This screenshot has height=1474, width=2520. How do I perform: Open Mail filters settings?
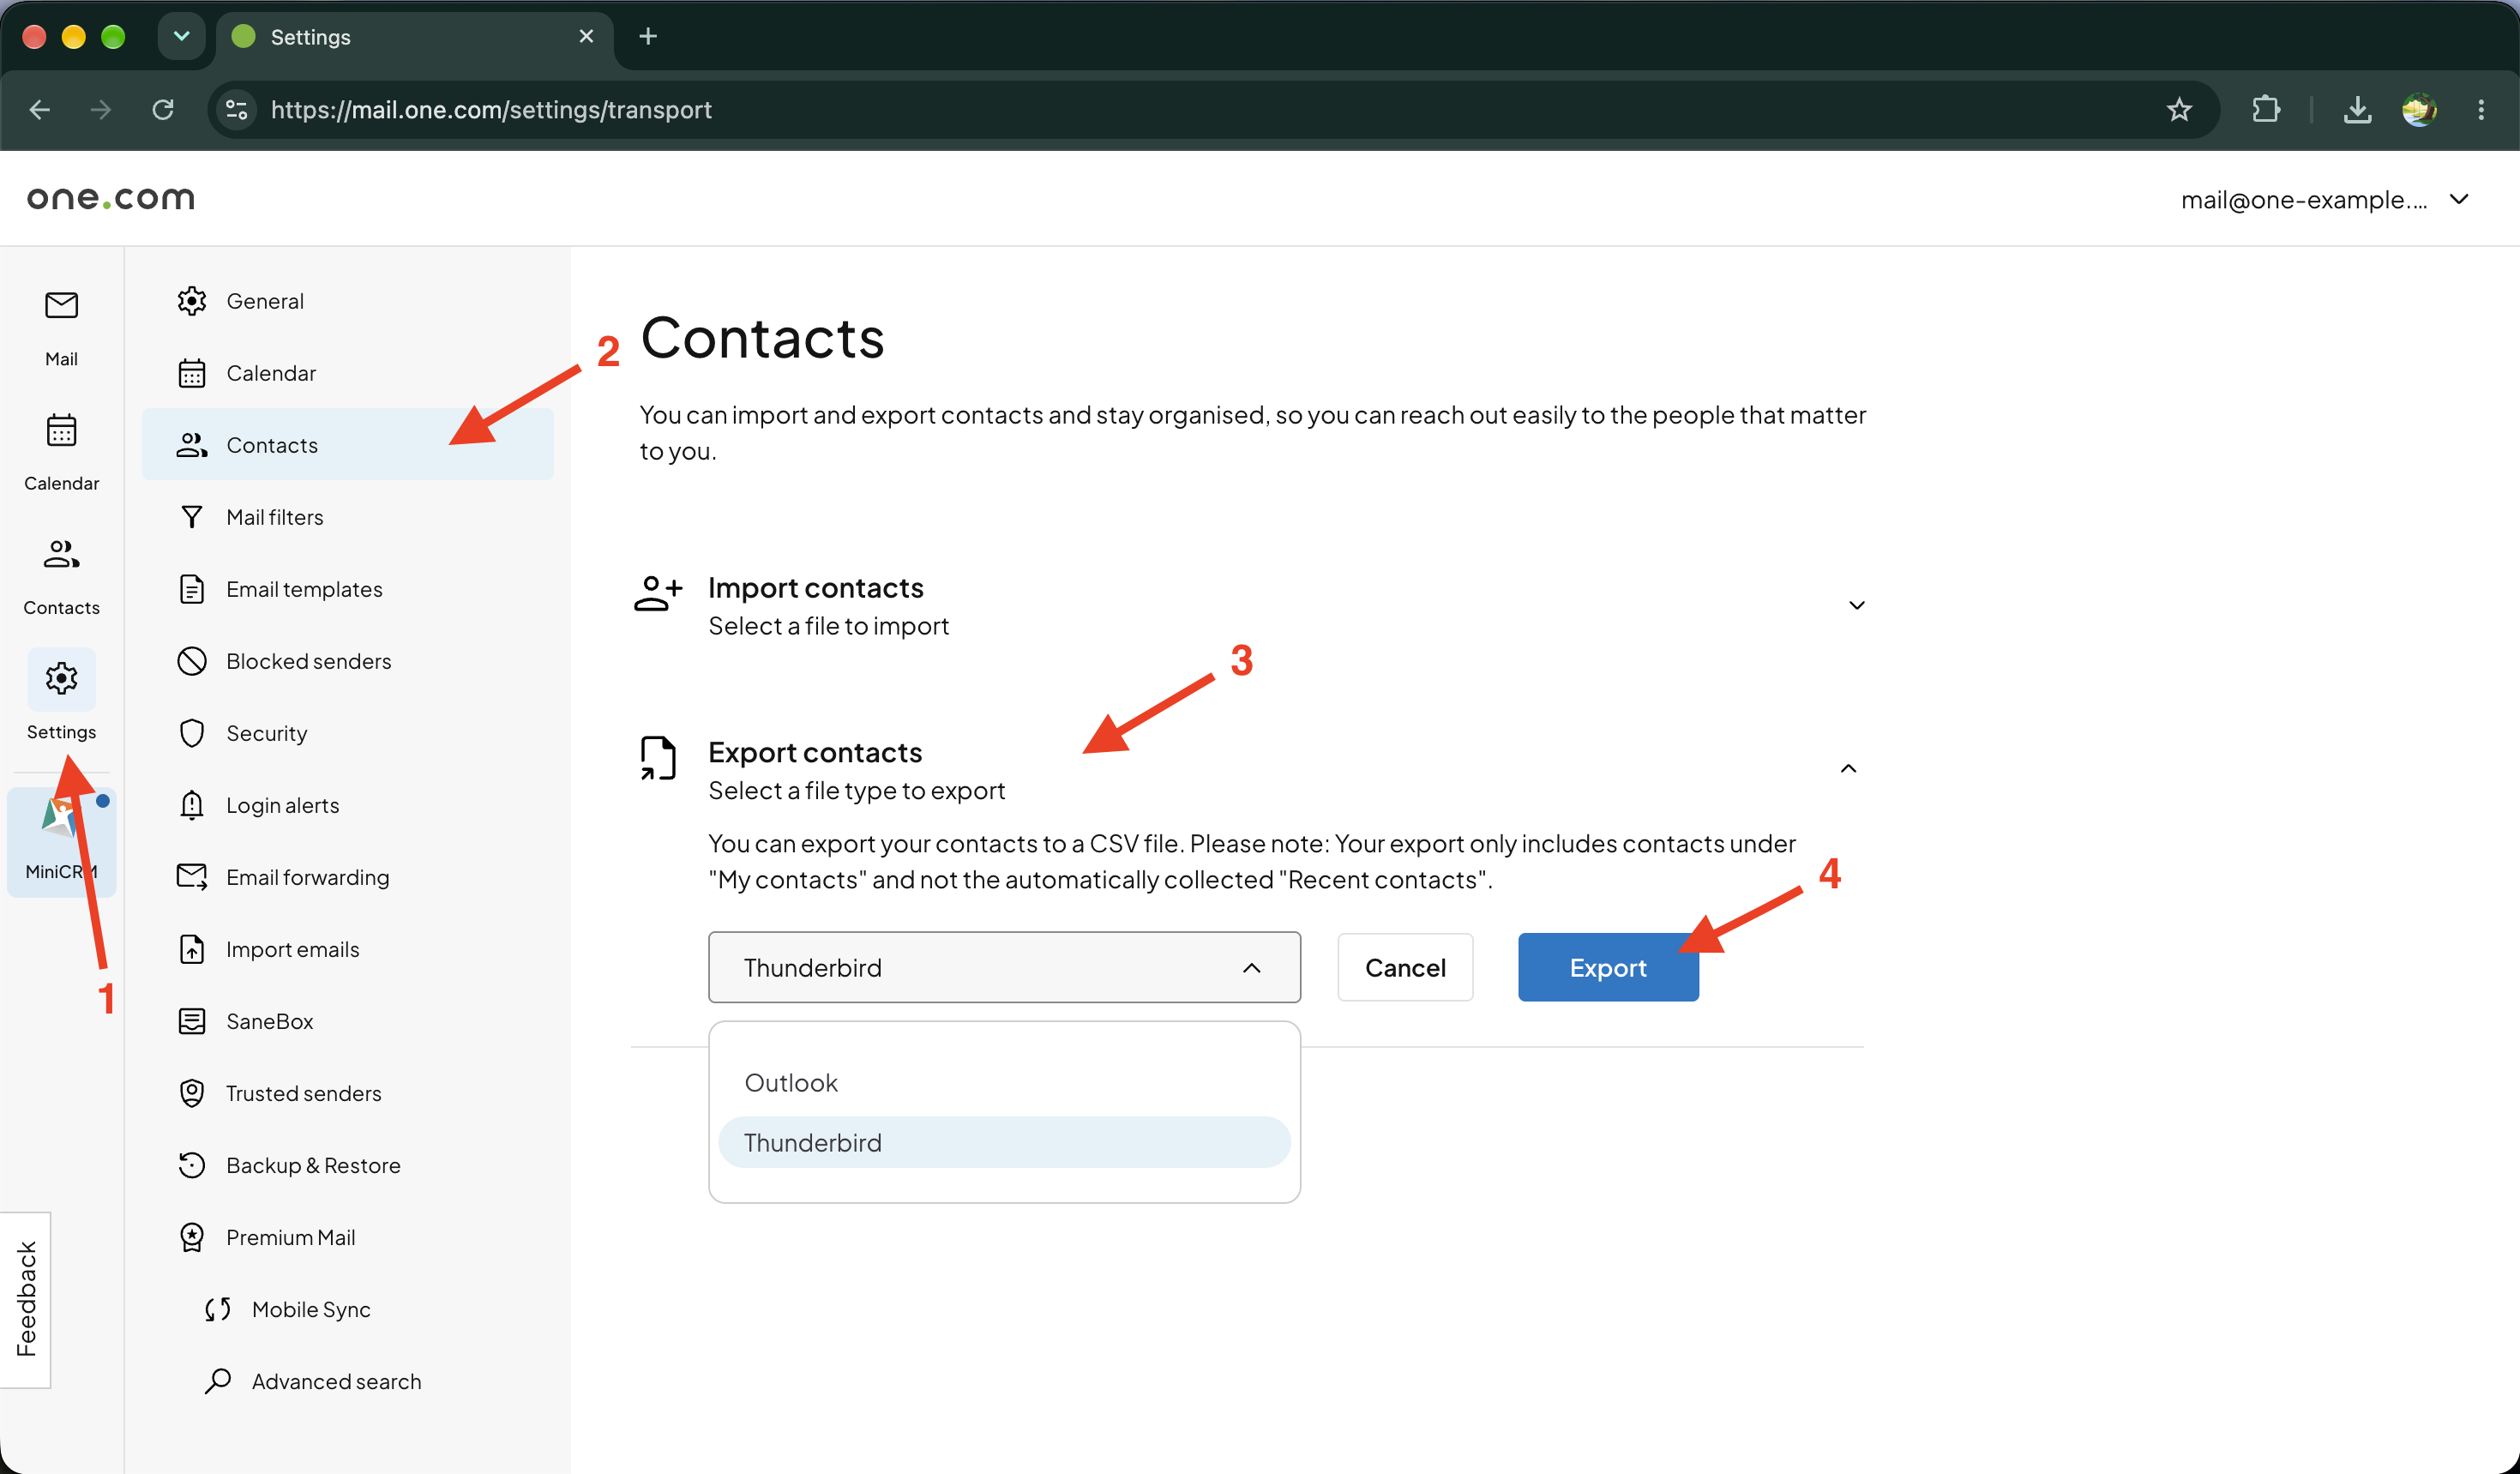[347, 517]
